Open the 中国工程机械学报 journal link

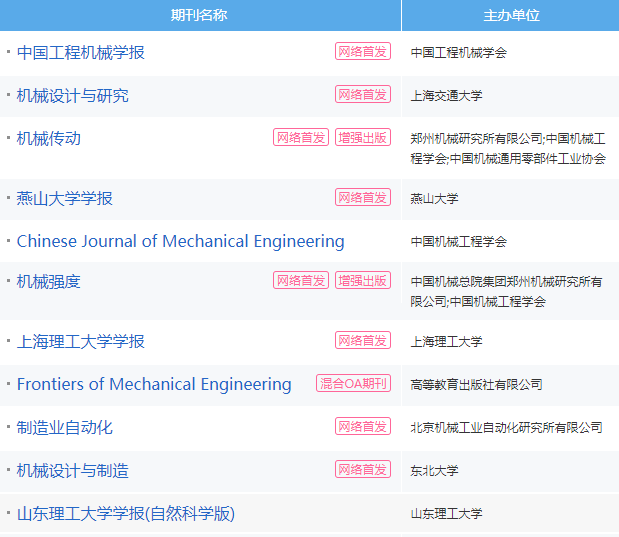[81, 53]
